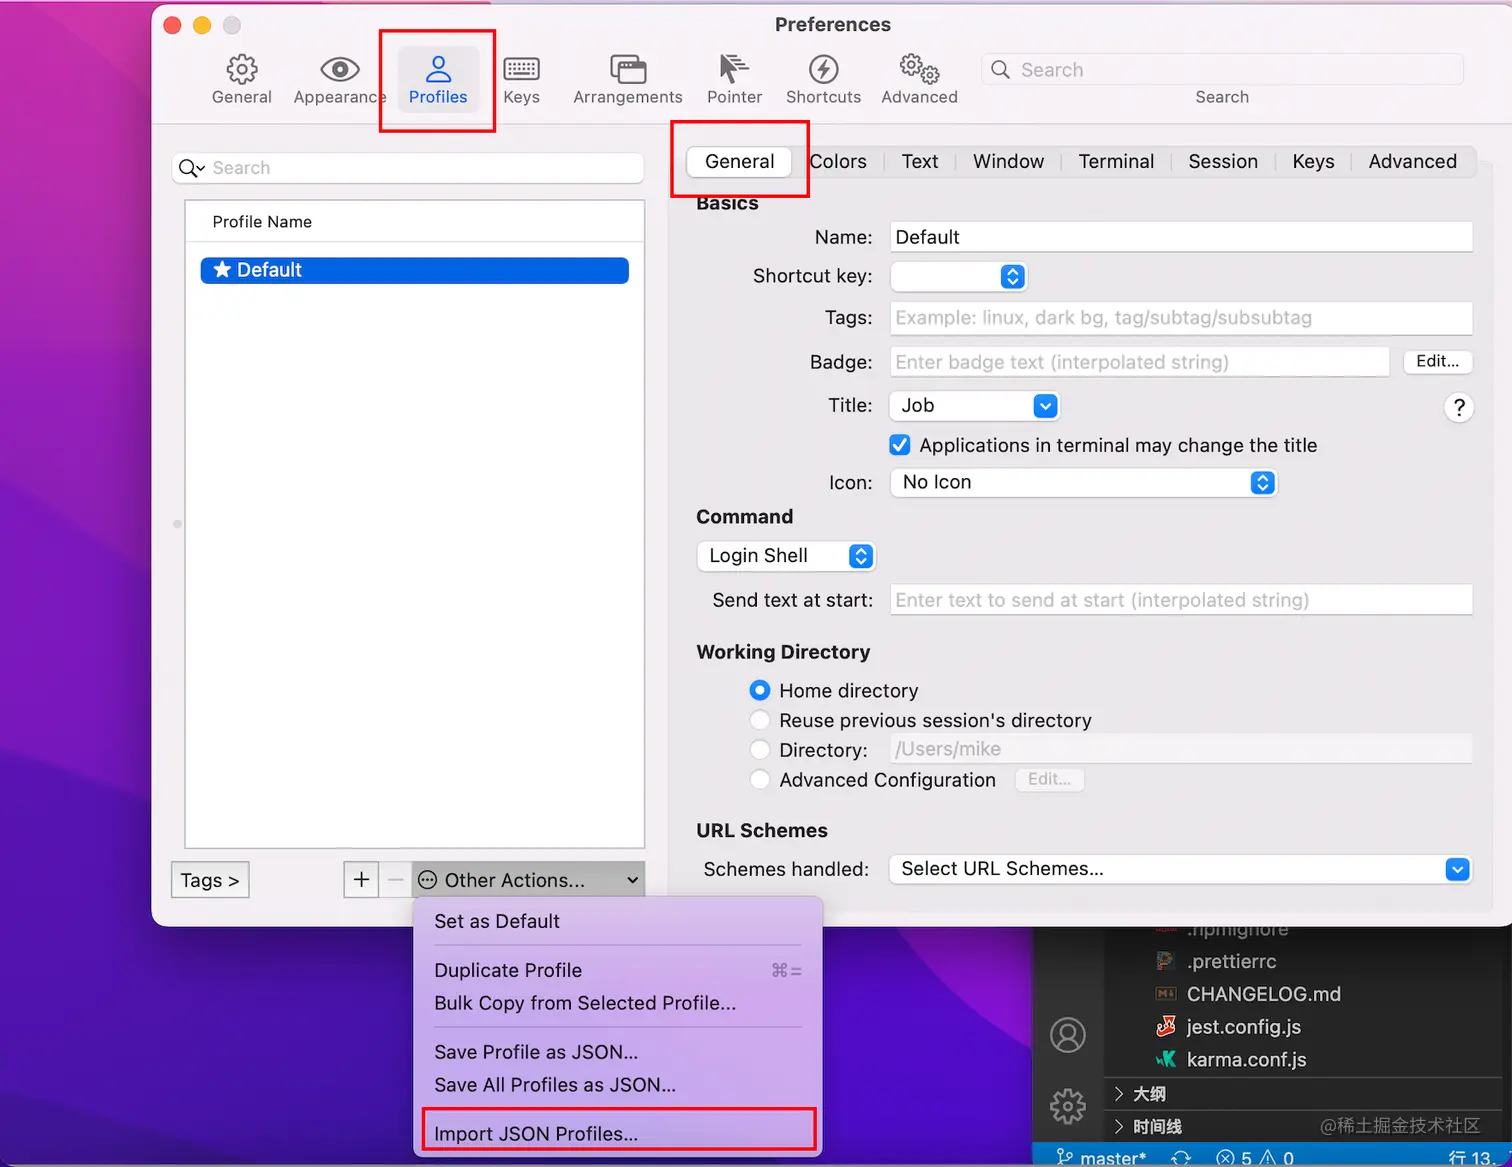Click Edit beside Advanced Configuration
The width and height of the screenshot is (1512, 1167).
click(x=1049, y=779)
